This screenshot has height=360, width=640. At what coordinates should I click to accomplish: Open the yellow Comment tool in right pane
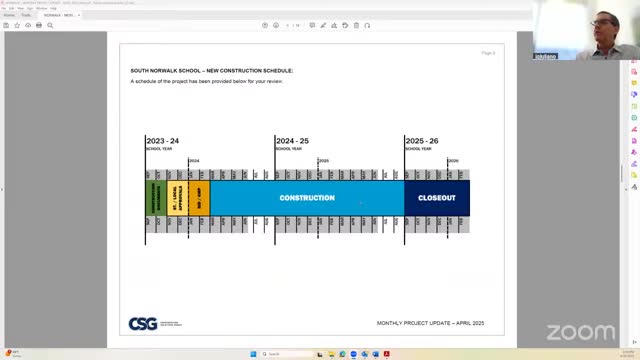click(634, 83)
